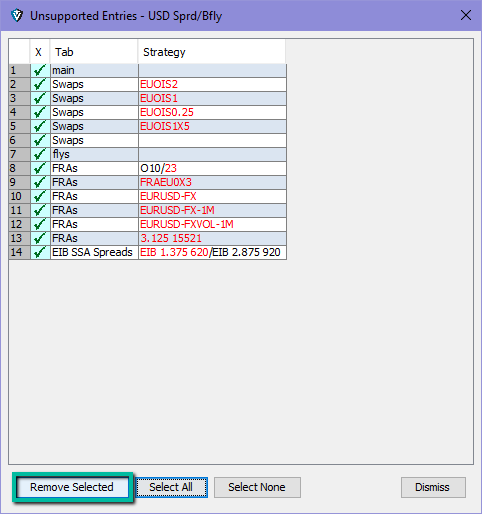
Task: Toggle checkmark for FRAEU0X3 row
Action: tap(40, 182)
